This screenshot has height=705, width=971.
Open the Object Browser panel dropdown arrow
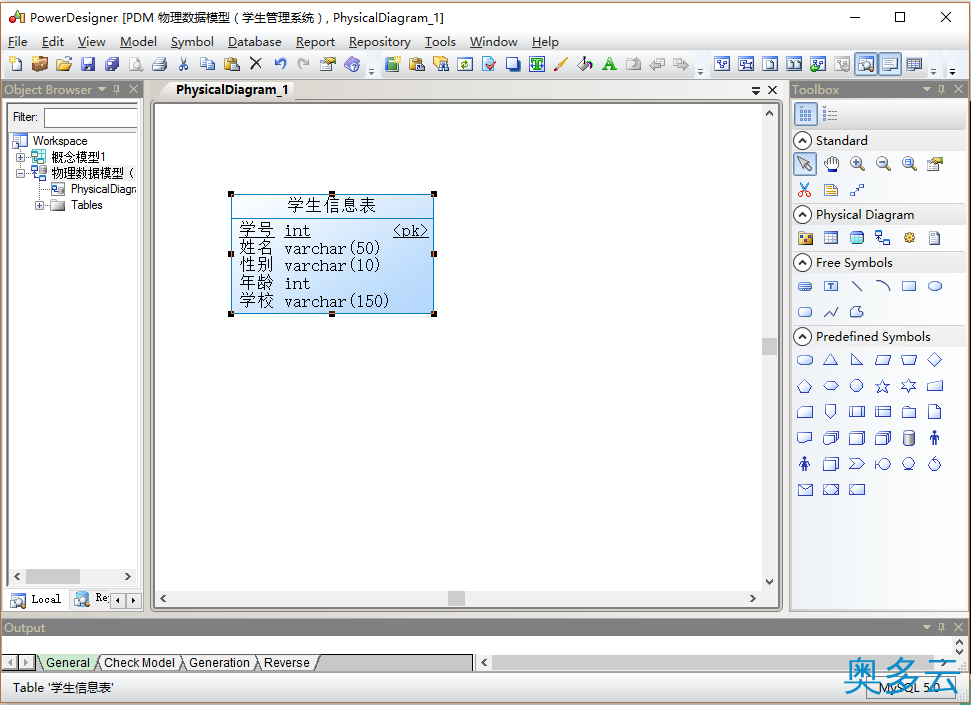(102, 89)
